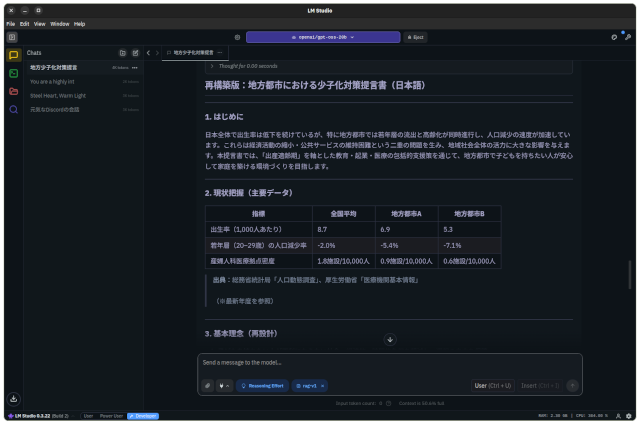The width and height of the screenshot is (640, 425).
Task: Open the 元気なDiscordの会話 chat
Action: click(84, 109)
